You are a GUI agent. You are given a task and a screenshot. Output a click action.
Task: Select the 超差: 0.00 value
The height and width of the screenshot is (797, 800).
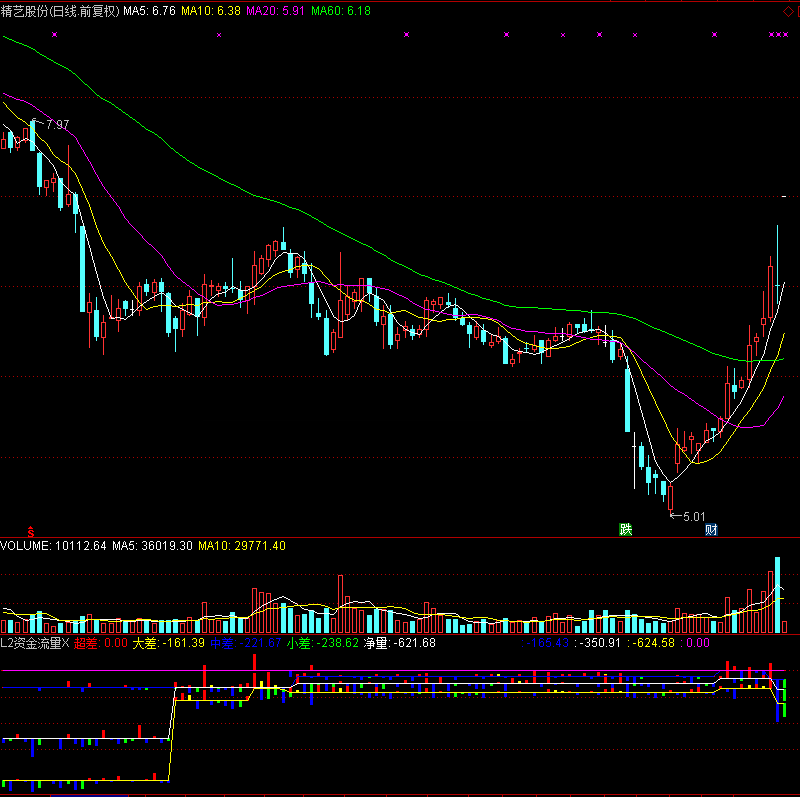[101, 643]
